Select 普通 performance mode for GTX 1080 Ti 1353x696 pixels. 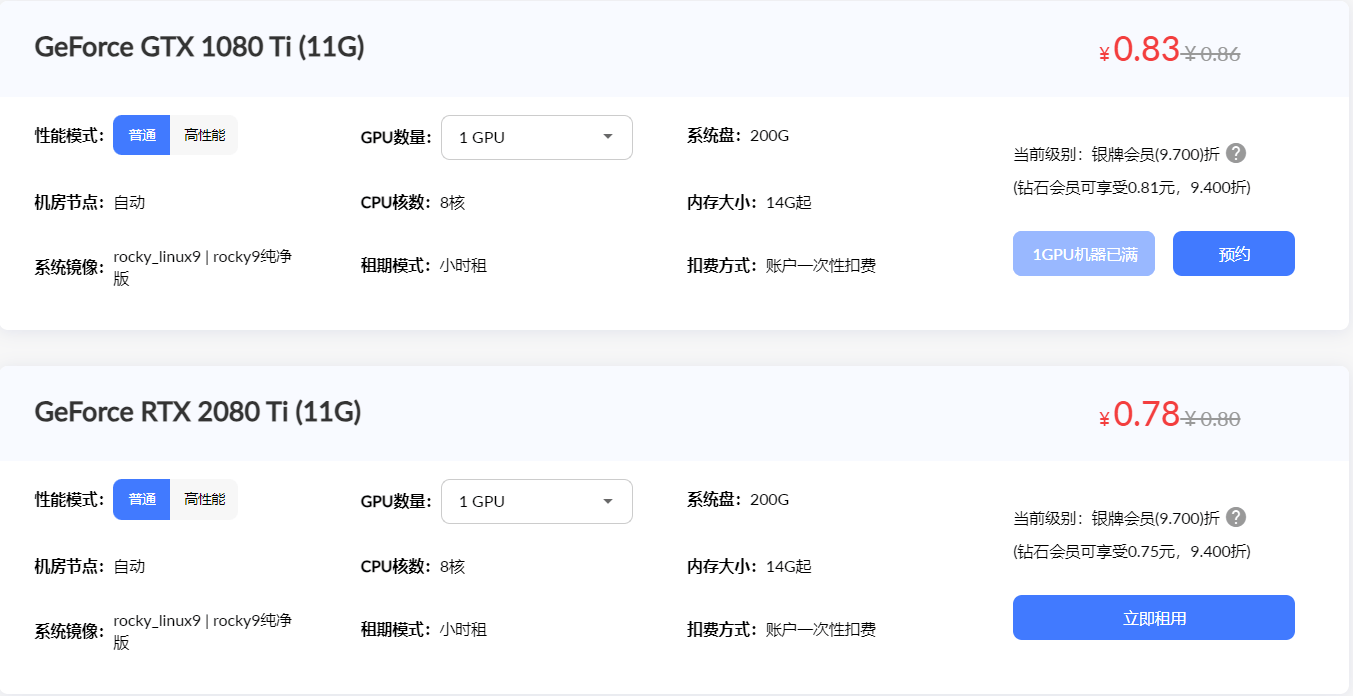tap(142, 135)
